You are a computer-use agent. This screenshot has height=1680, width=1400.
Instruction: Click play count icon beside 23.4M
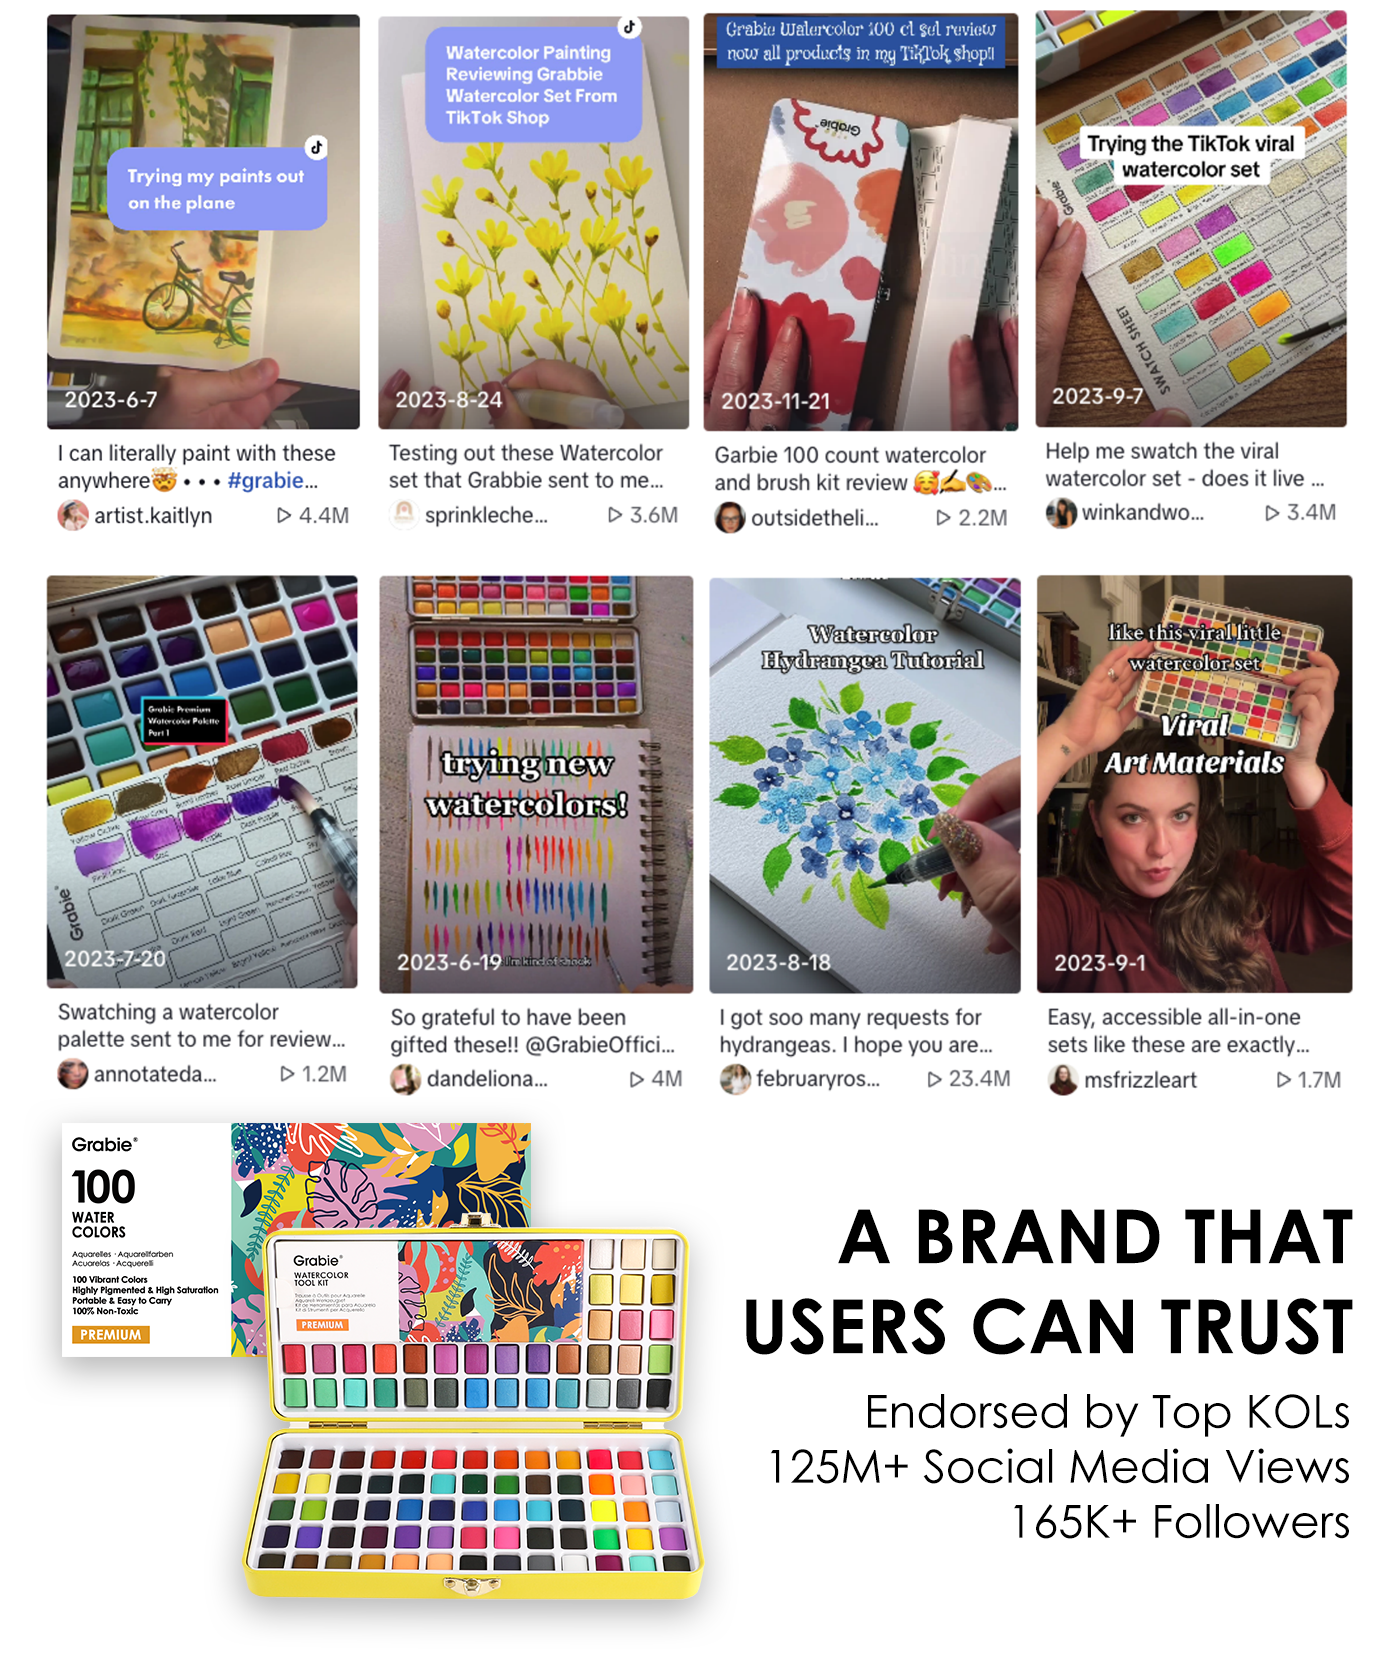click(935, 1079)
